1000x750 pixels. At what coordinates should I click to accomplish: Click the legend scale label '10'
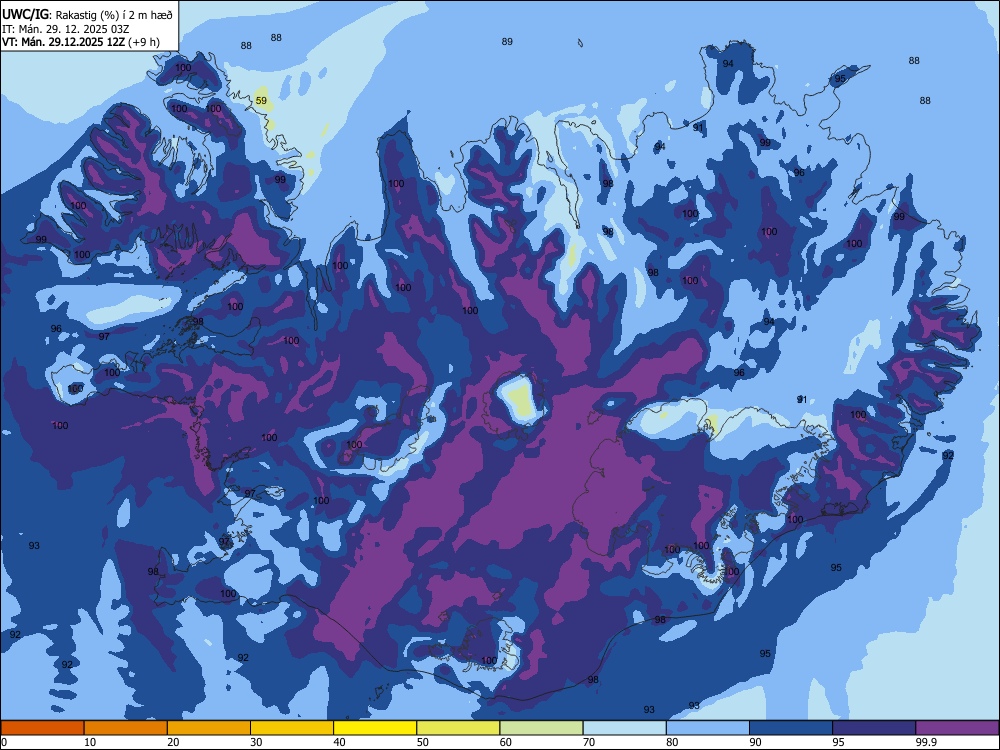click(90, 742)
